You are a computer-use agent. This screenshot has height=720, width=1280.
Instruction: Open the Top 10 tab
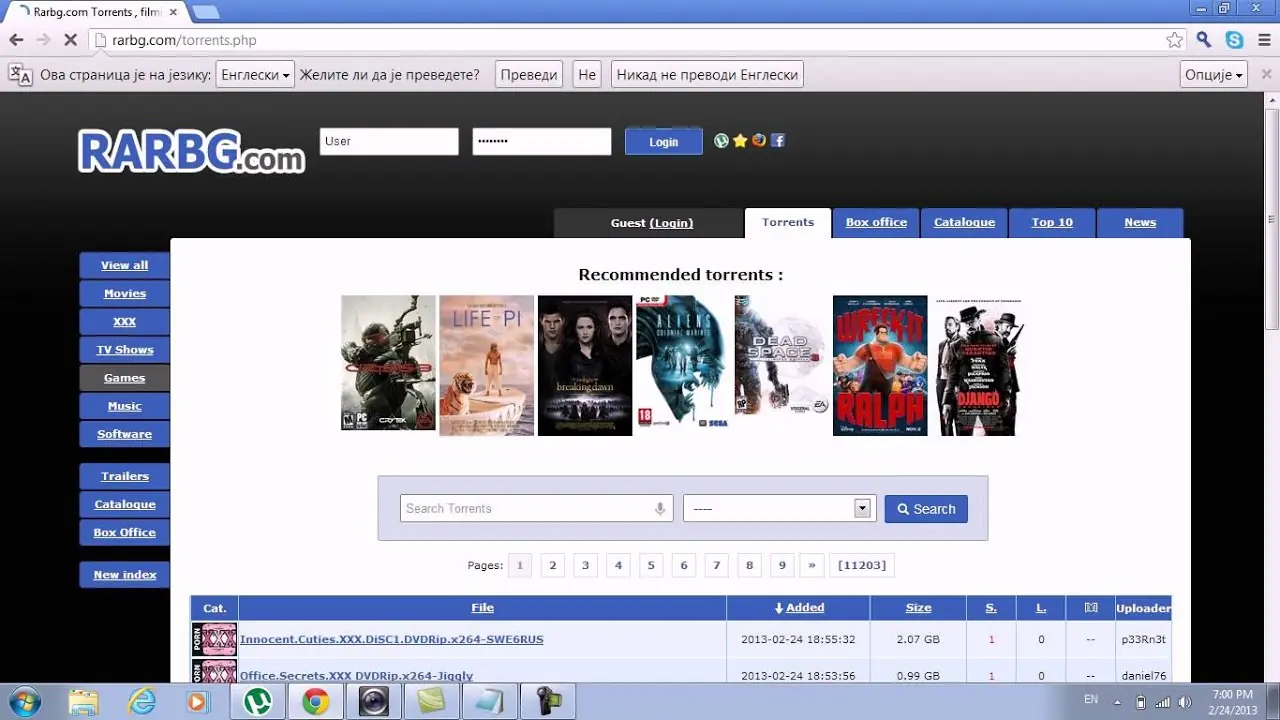point(1051,223)
